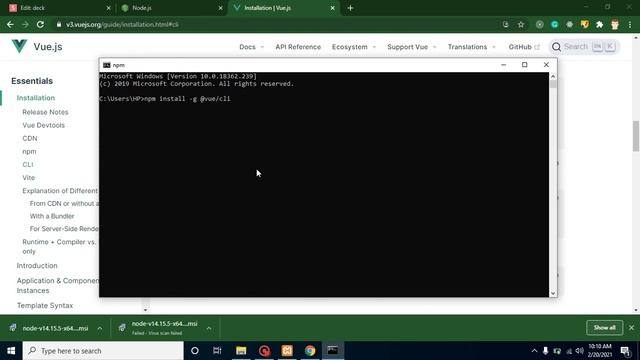This screenshot has height=360, width=640.
Task: Open the Chrome extensions puzzle icon
Action: (x=600, y=24)
